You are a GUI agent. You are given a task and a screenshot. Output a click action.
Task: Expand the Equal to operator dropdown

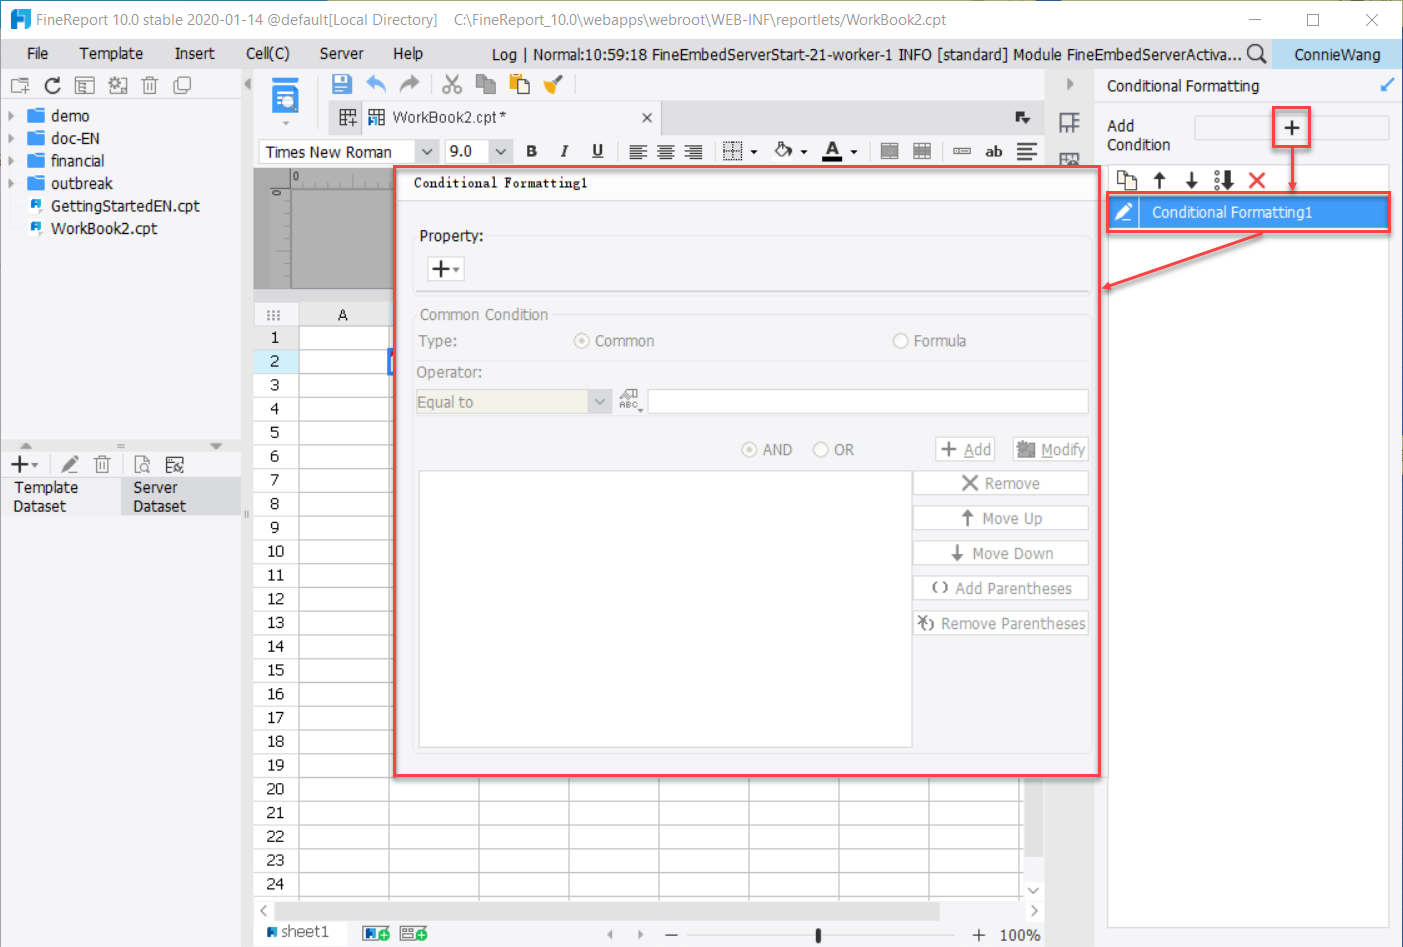pyautogui.click(x=598, y=401)
